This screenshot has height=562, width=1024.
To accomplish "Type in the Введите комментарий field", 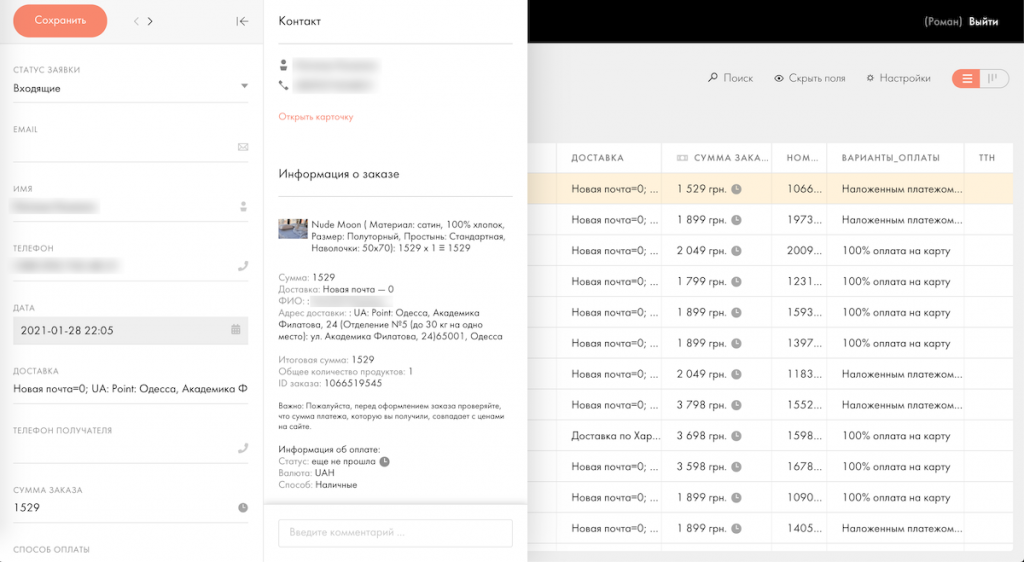I will (x=395, y=533).
